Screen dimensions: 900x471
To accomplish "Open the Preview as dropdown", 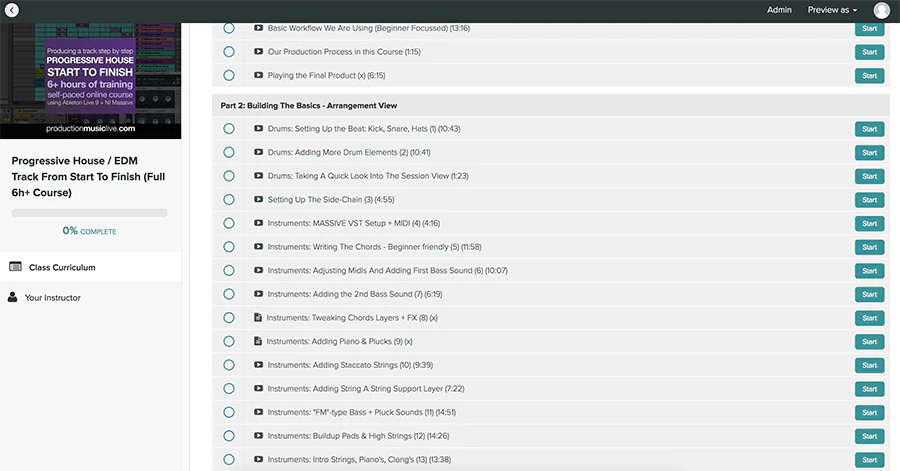I will 831,10.
